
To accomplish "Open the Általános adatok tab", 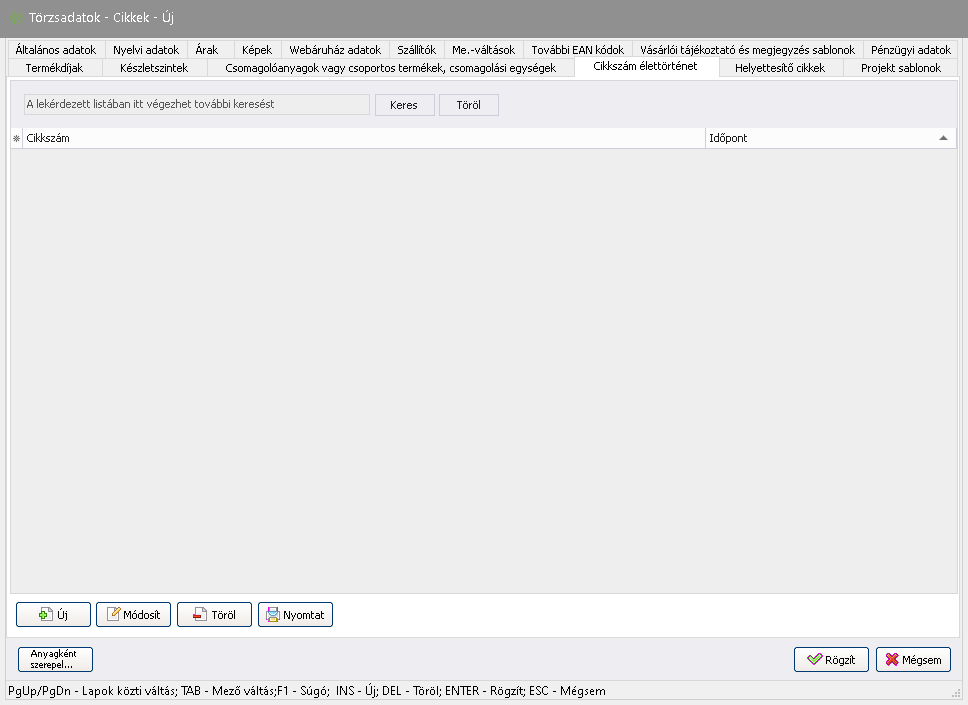I will (56, 49).
